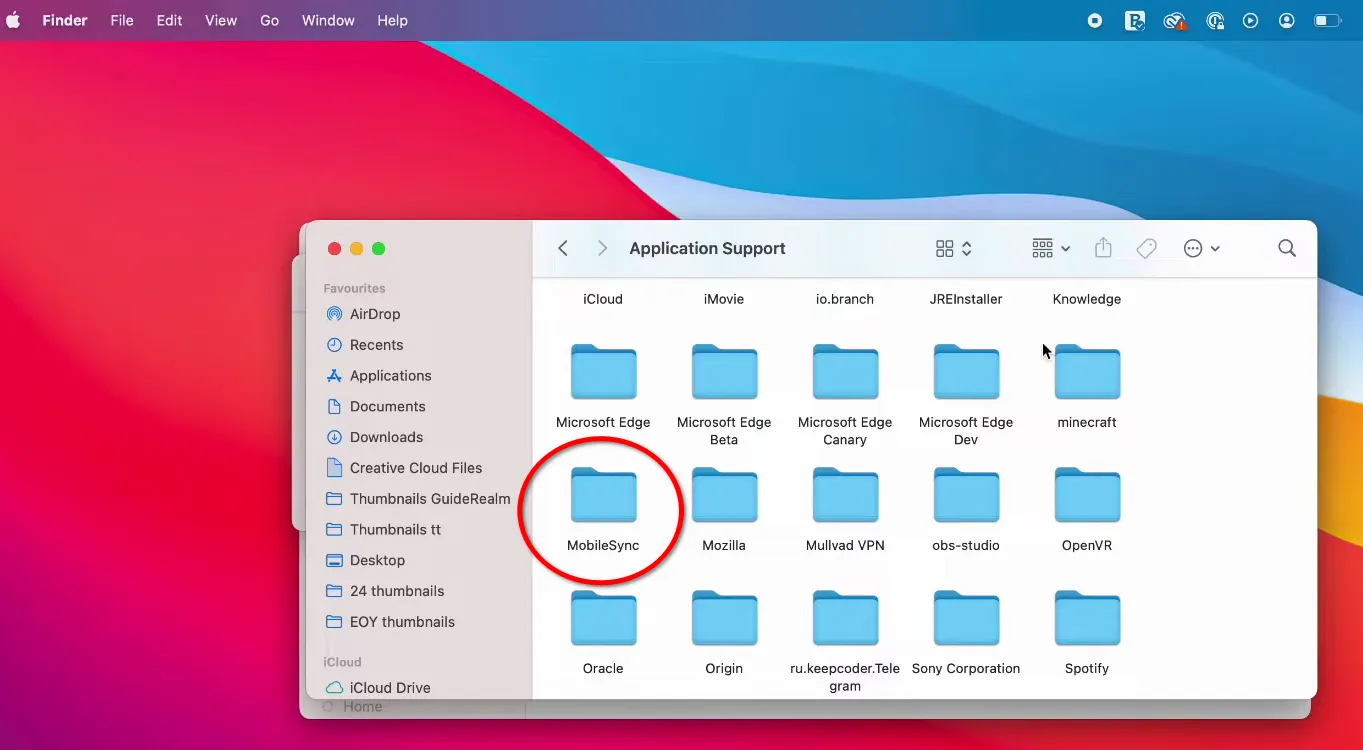Image resolution: width=1363 pixels, height=750 pixels.
Task: Click the Share toolbar icon
Action: (x=1103, y=248)
